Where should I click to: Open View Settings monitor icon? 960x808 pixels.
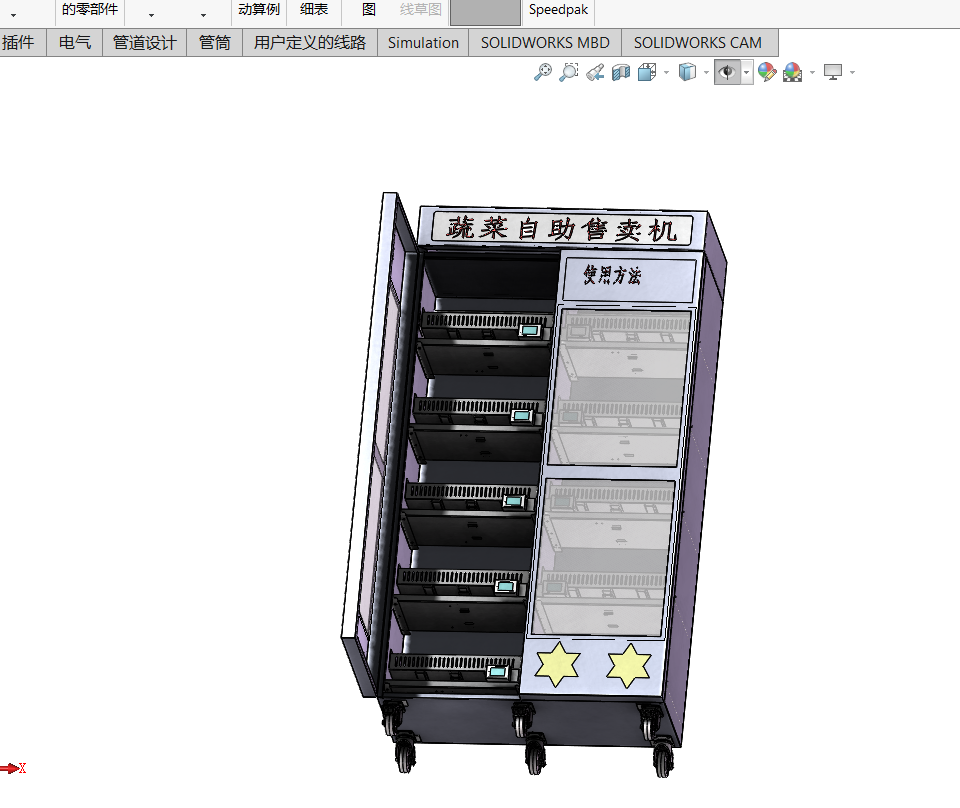(833, 72)
